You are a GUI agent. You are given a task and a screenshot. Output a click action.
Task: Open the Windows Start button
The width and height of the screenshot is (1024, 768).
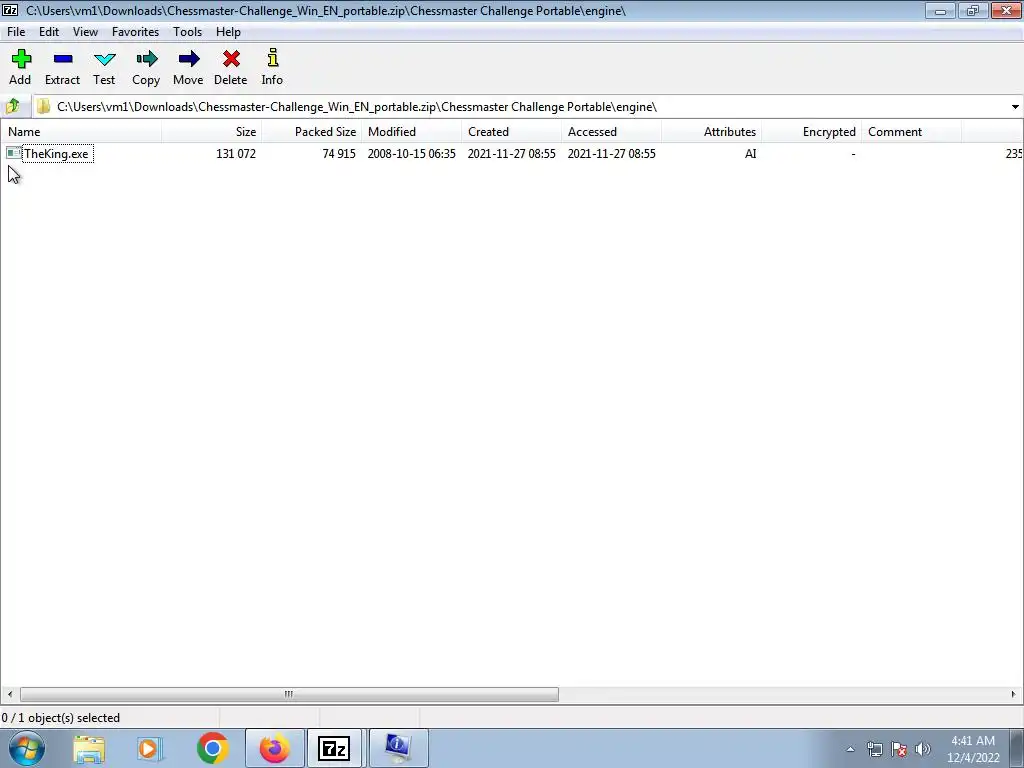[x=27, y=748]
